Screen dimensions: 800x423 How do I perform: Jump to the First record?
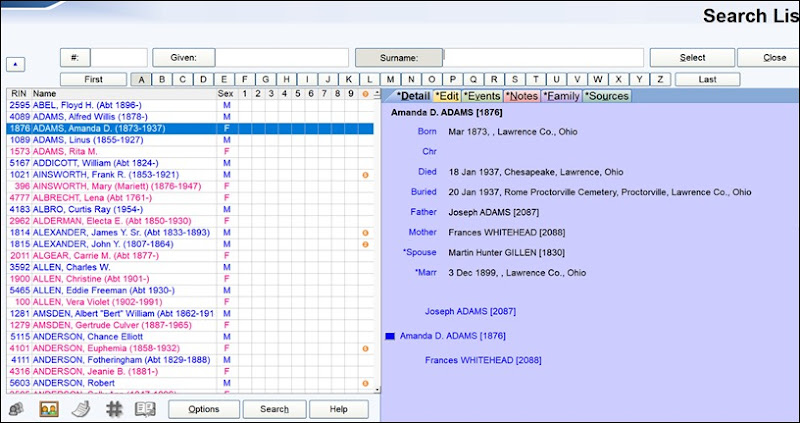pos(93,80)
